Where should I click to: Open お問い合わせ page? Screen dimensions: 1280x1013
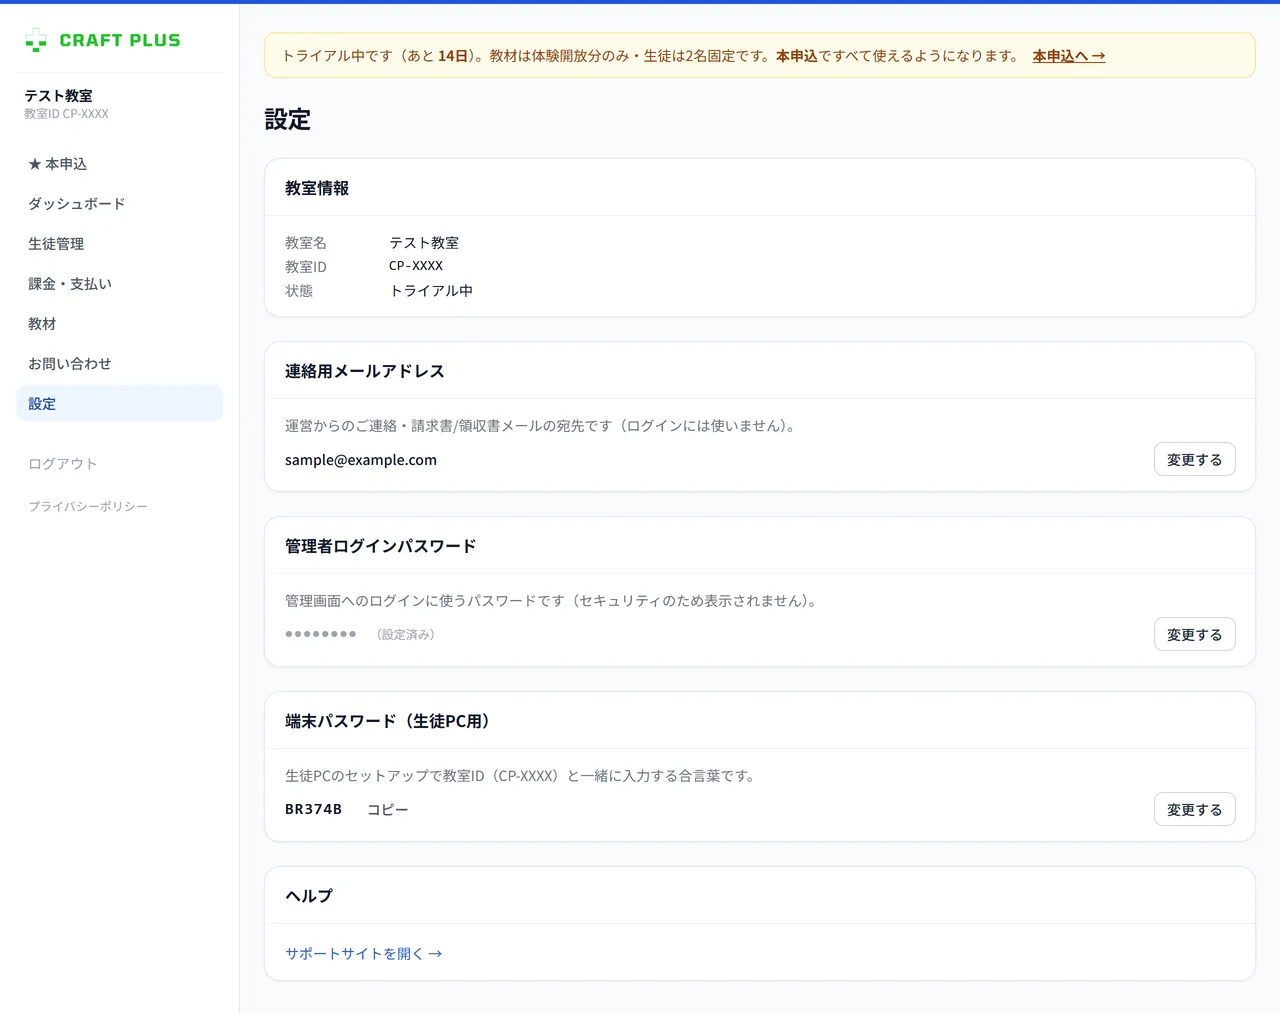coord(119,364)
